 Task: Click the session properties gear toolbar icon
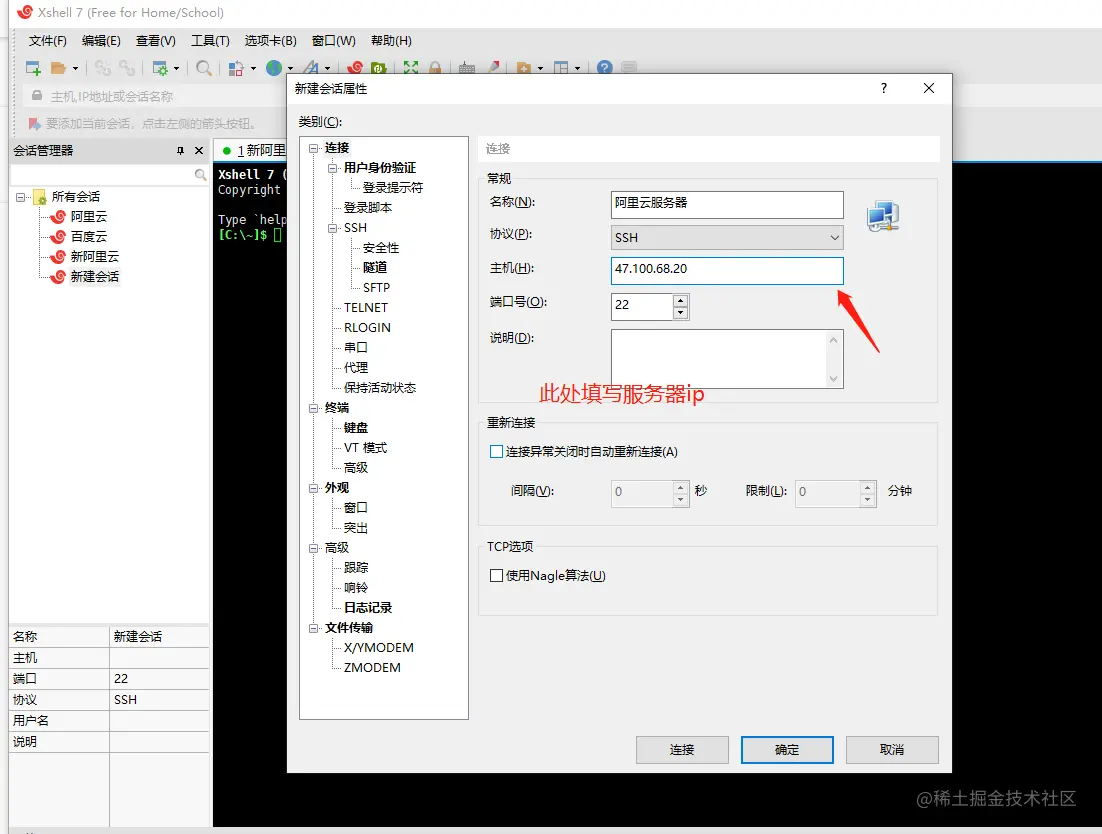160,68
